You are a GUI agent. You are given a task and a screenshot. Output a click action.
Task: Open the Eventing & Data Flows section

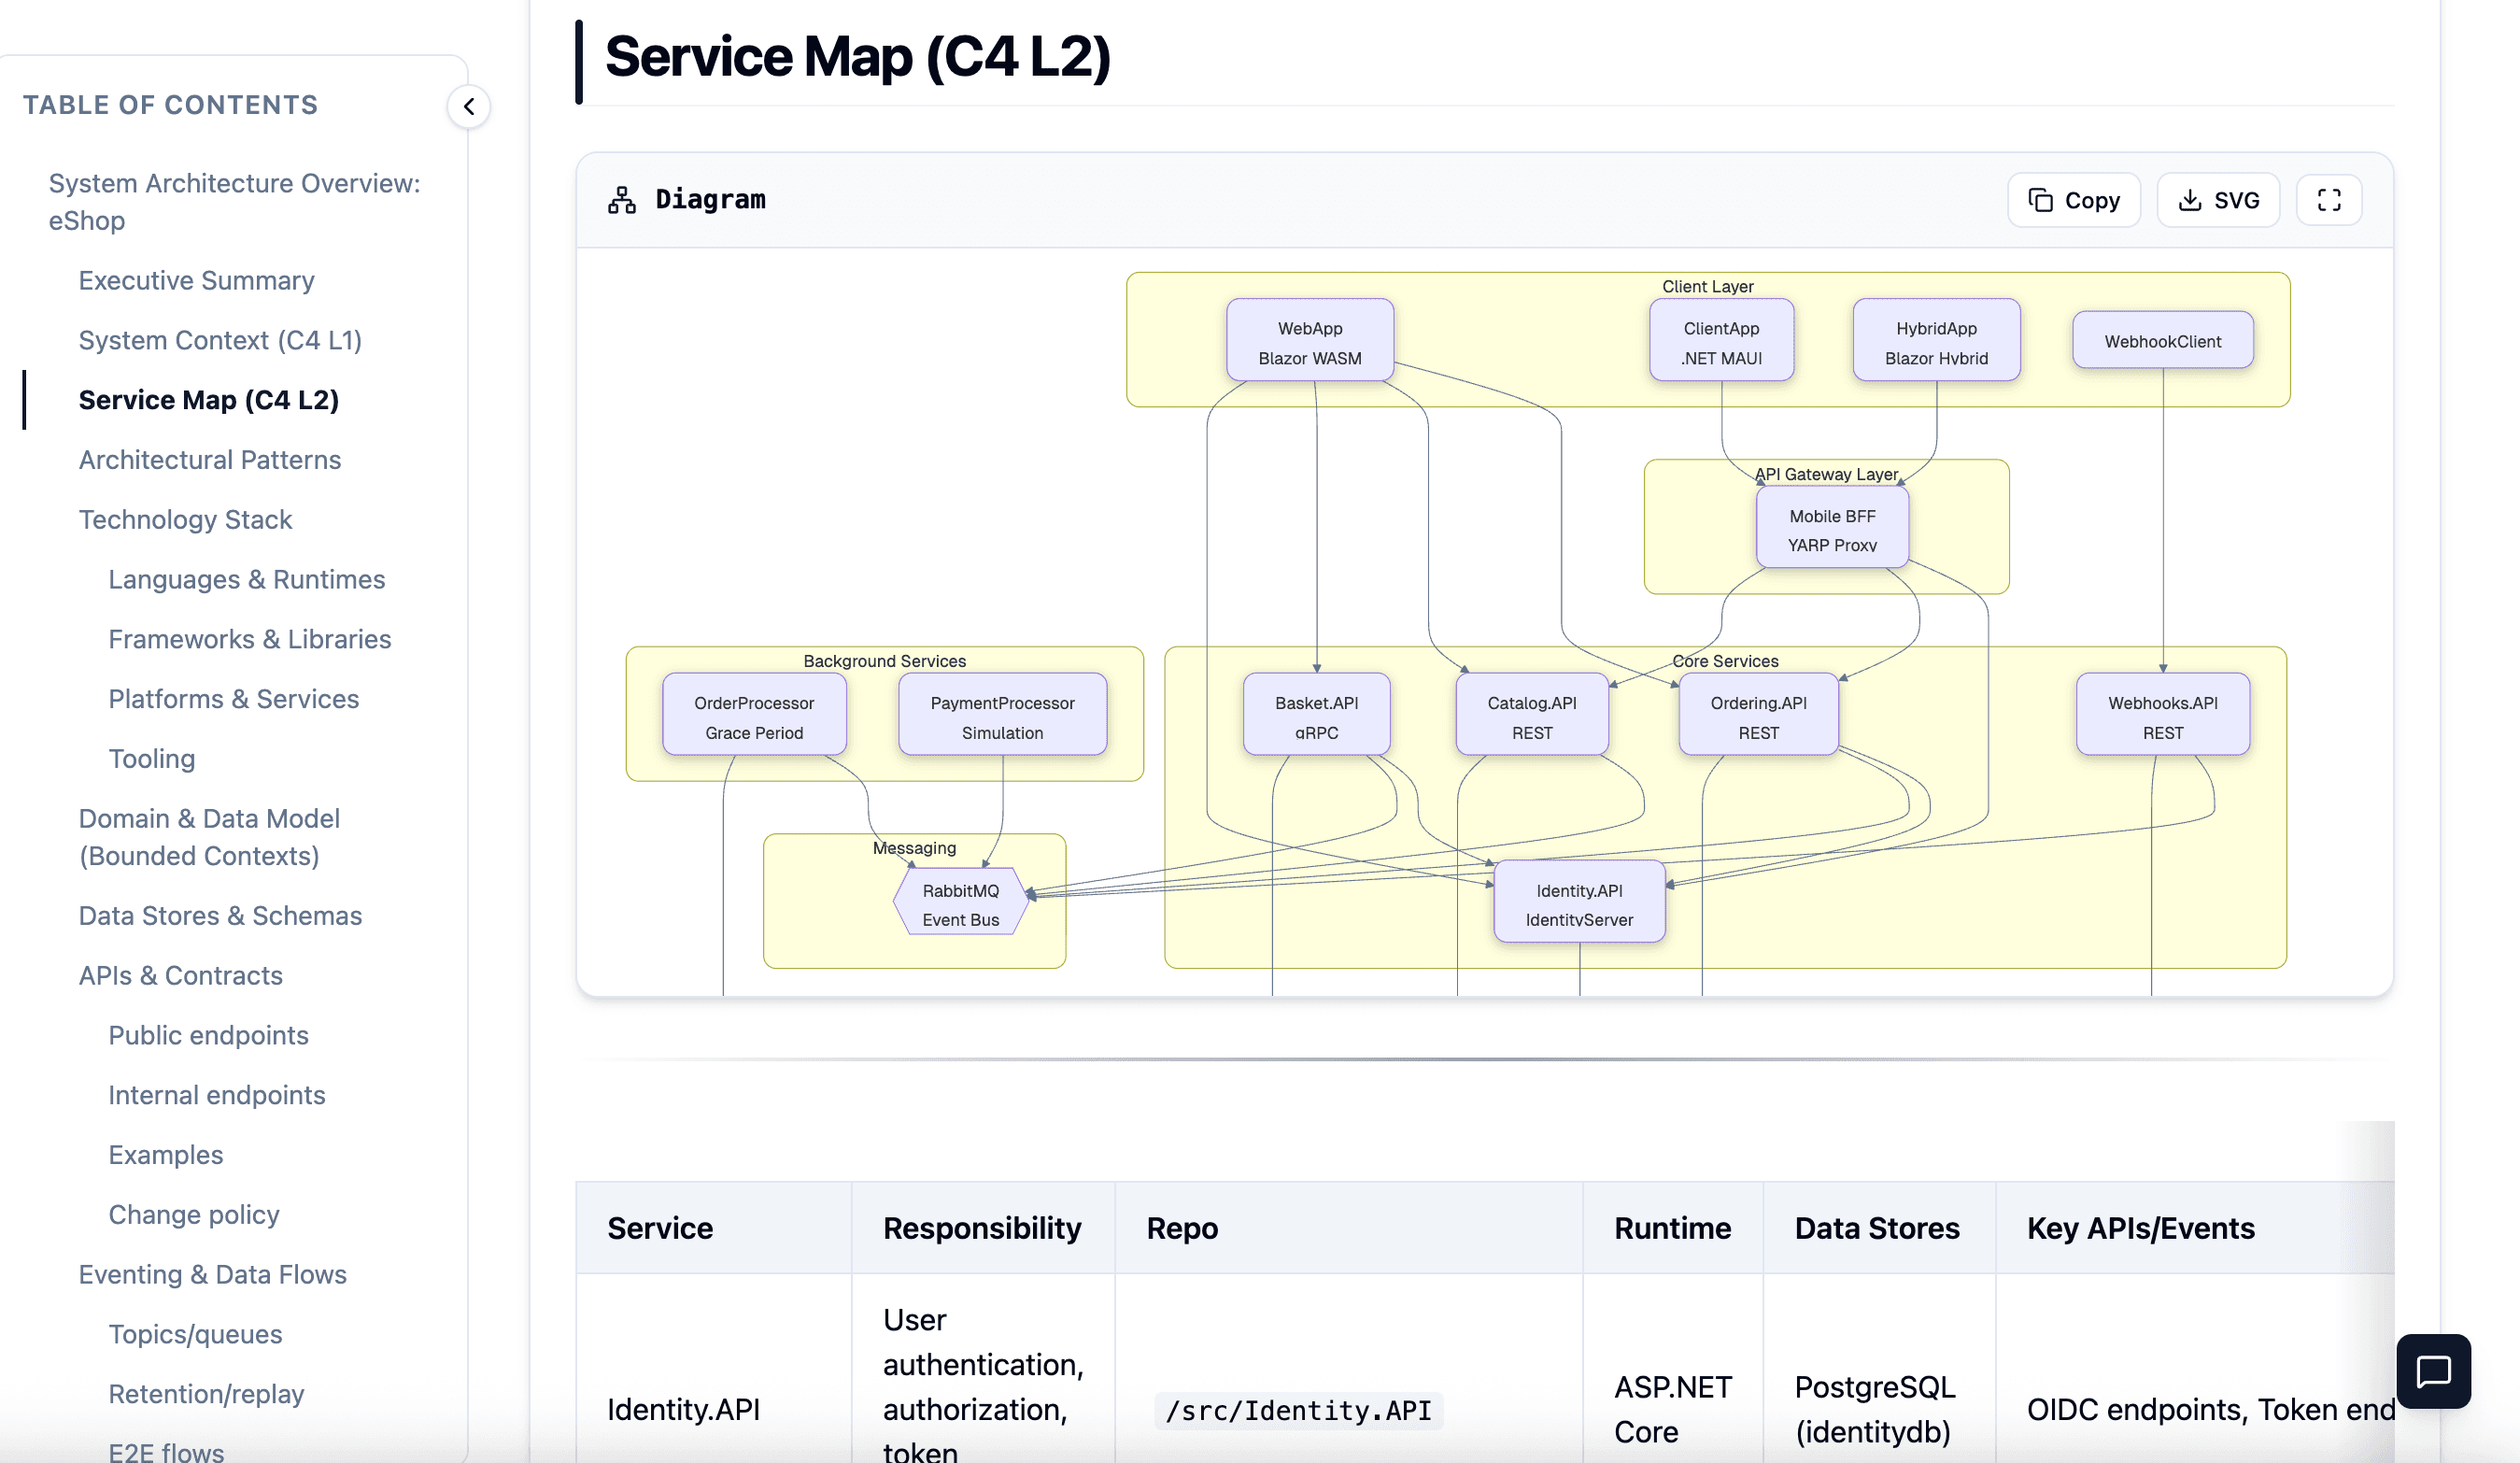(x=212, y=1274)
